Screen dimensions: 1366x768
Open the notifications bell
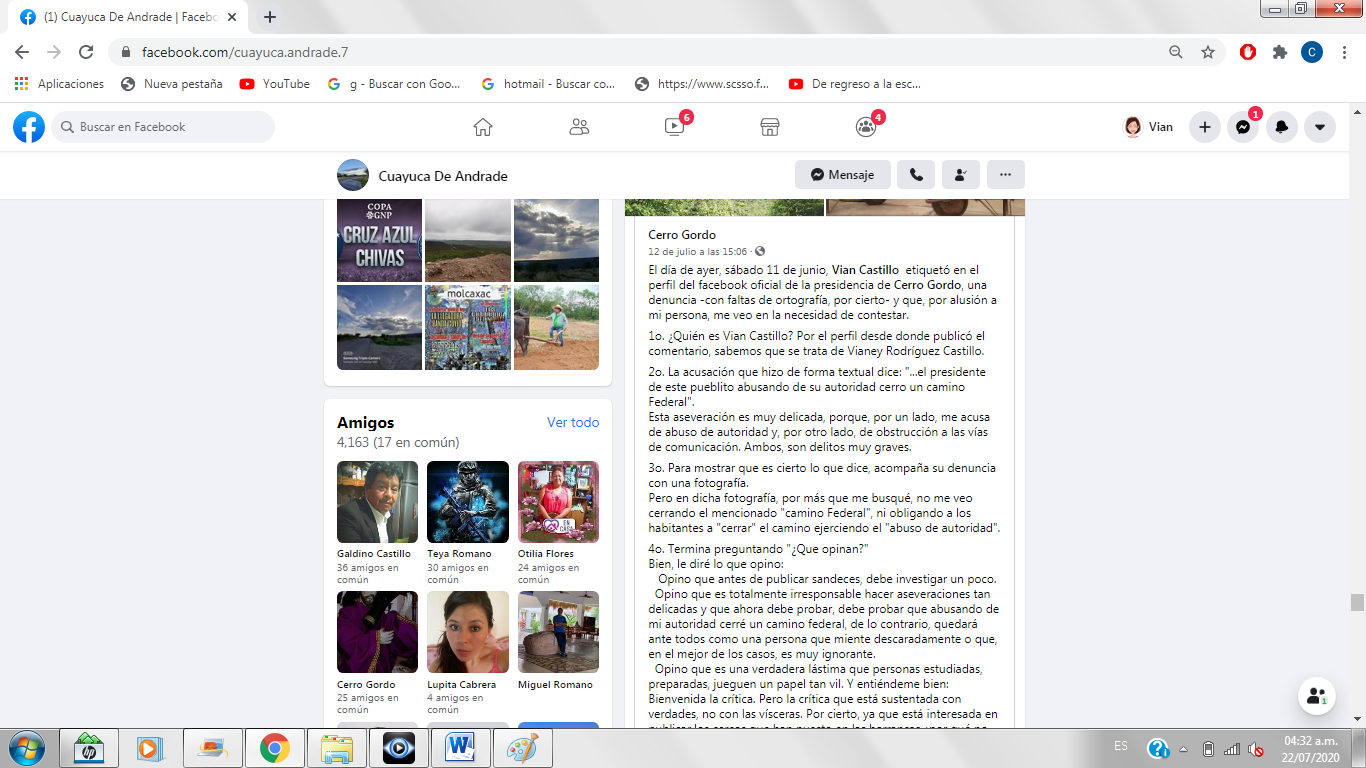pos(1282,127)
